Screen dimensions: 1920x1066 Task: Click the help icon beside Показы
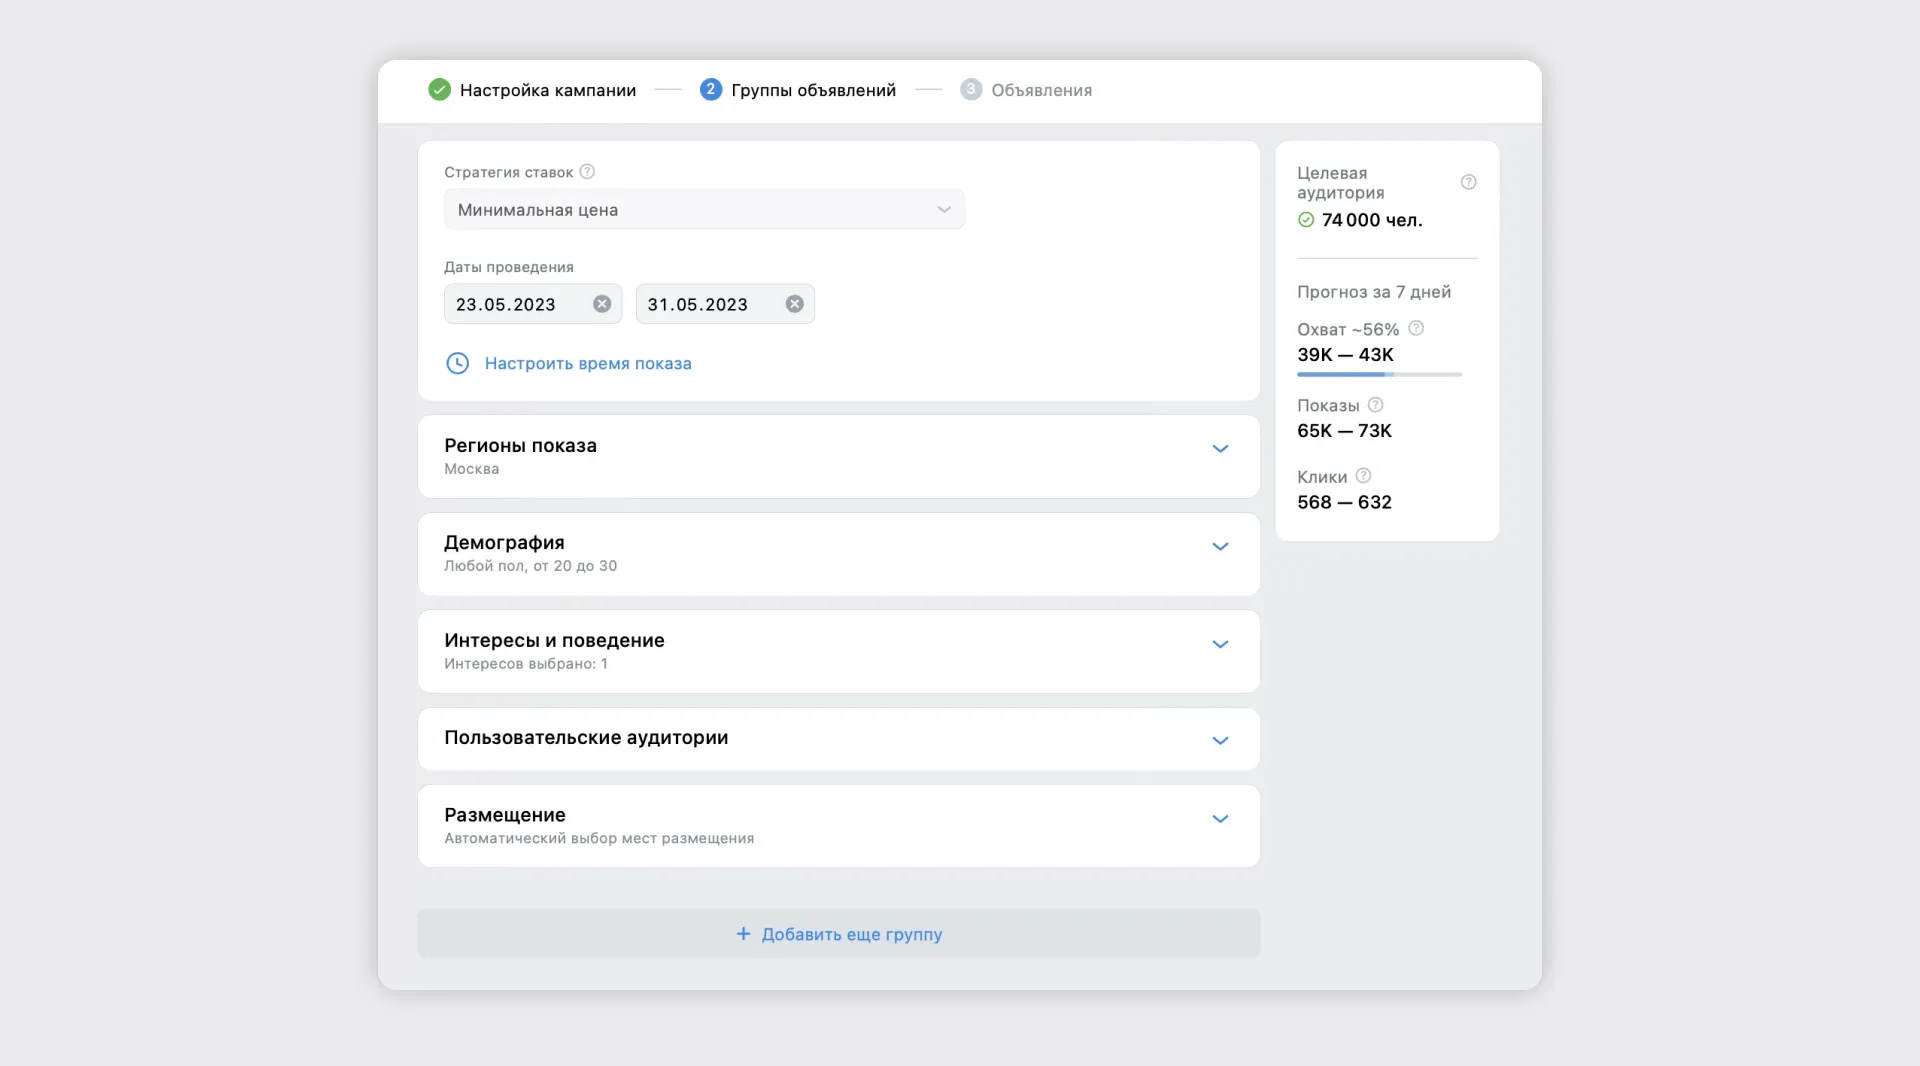[1375, 405]
